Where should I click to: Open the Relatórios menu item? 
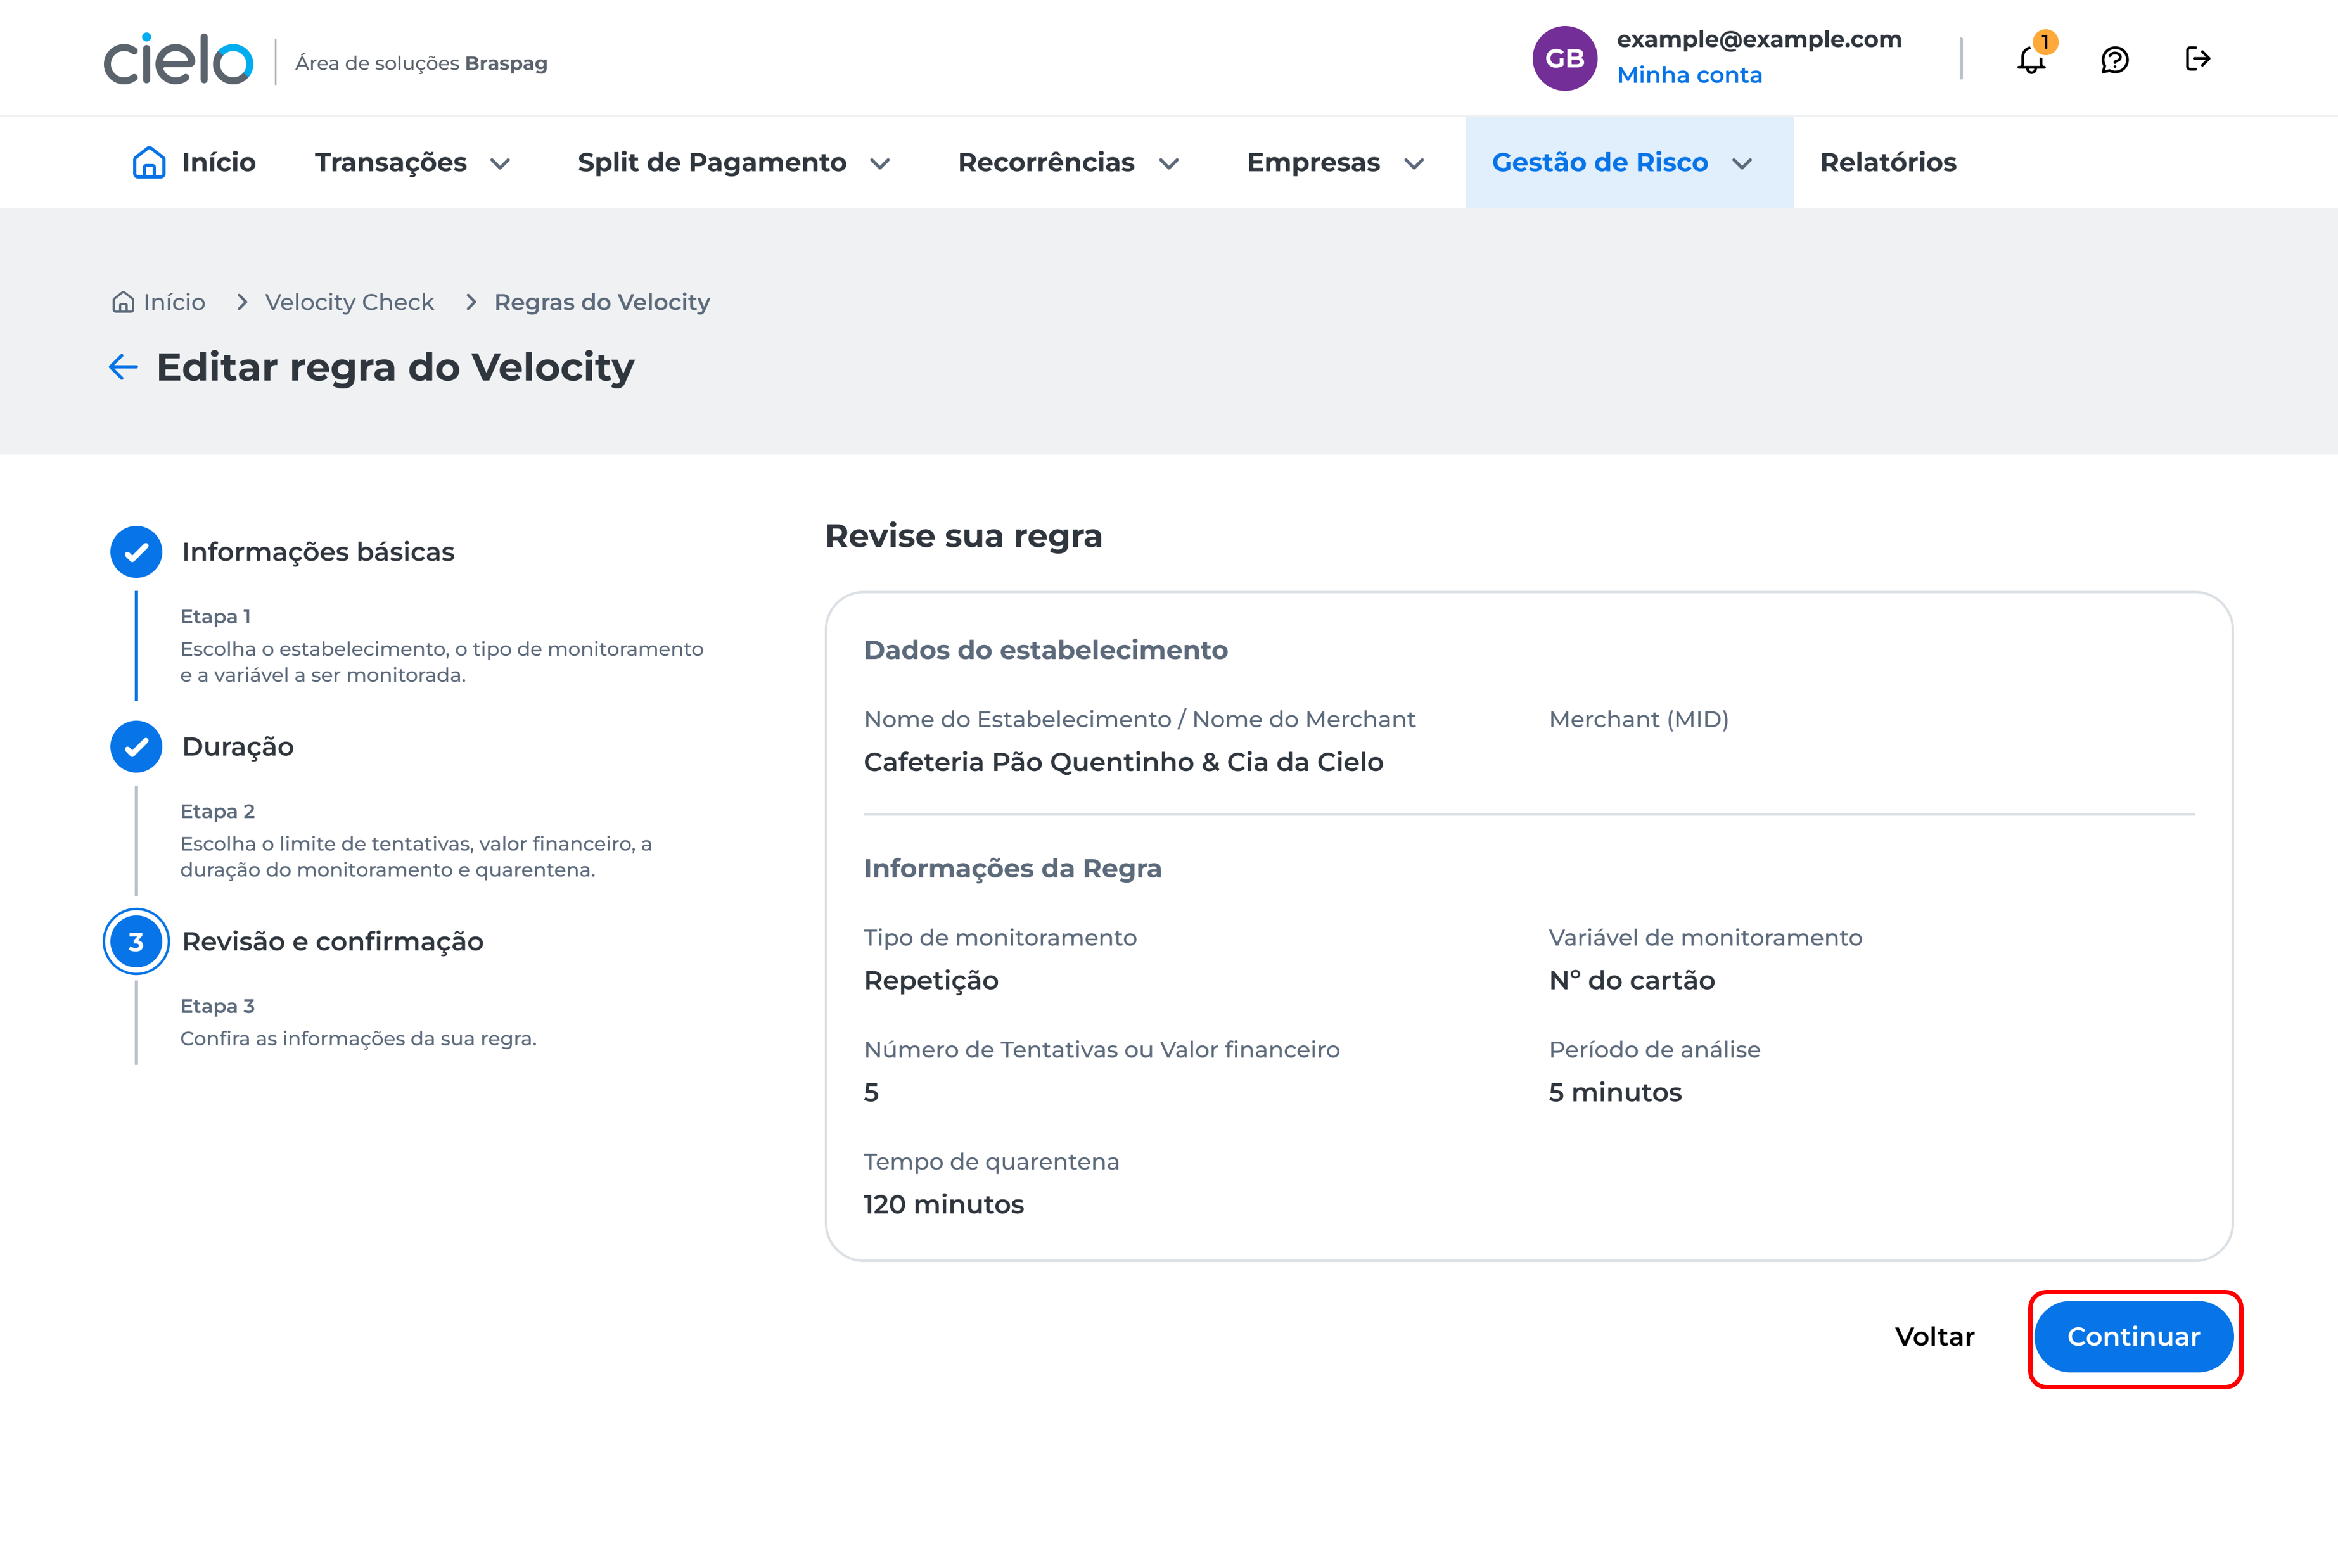(1887, 162)
